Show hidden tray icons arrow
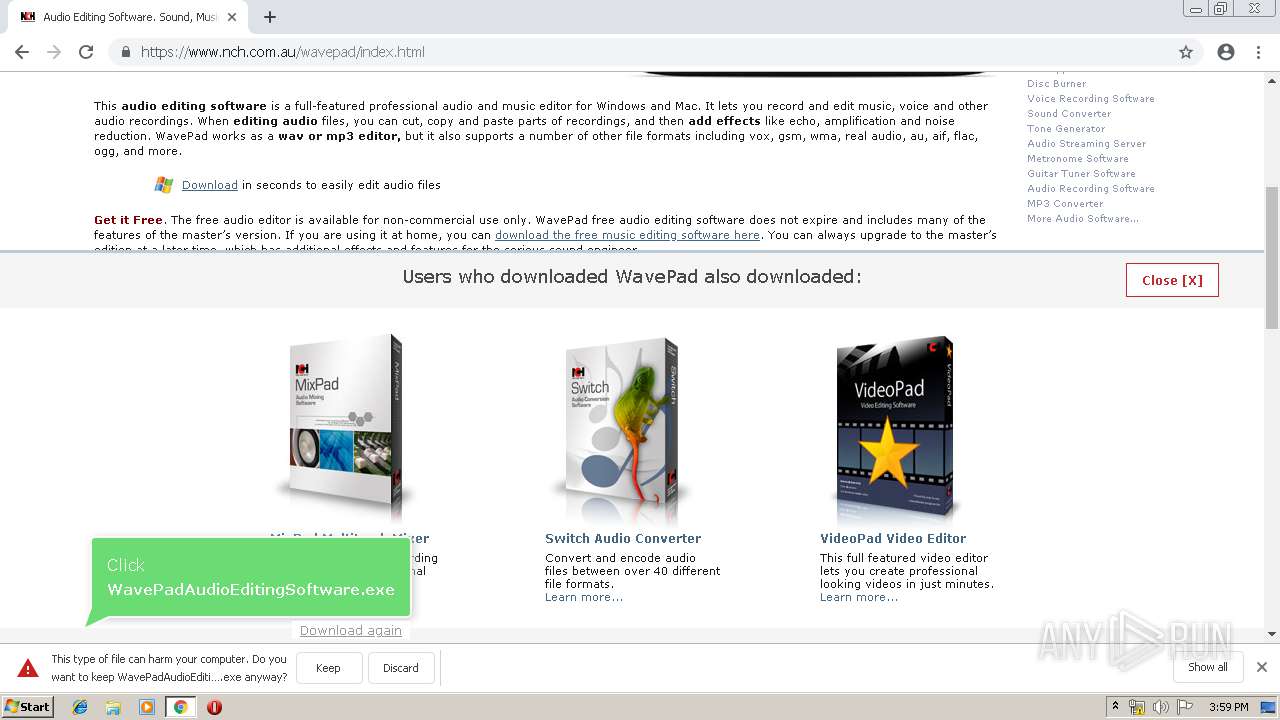Viewport: 1280px width, 720px height. (x=1115, y=706)
